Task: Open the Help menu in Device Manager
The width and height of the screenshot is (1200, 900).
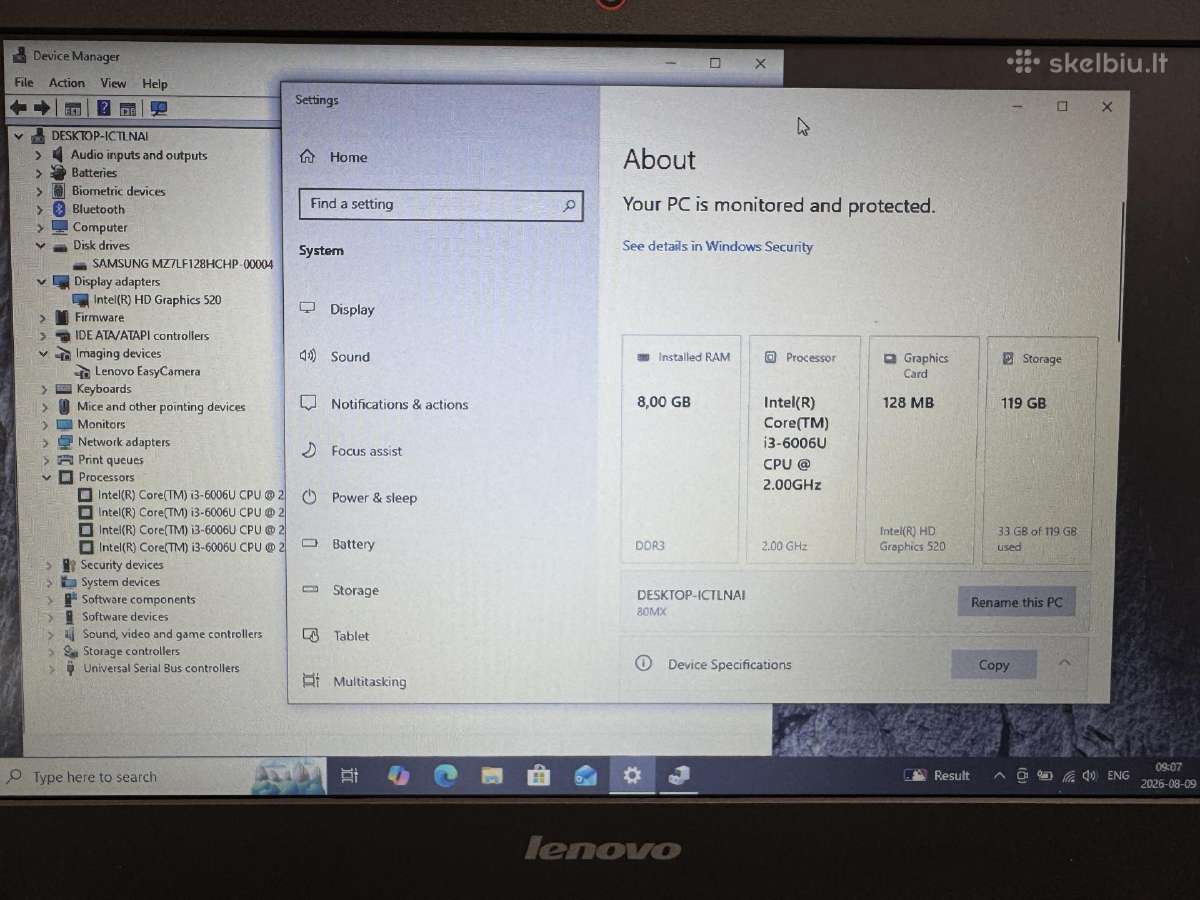Action: pyautogui.click(x=155, y=84)
